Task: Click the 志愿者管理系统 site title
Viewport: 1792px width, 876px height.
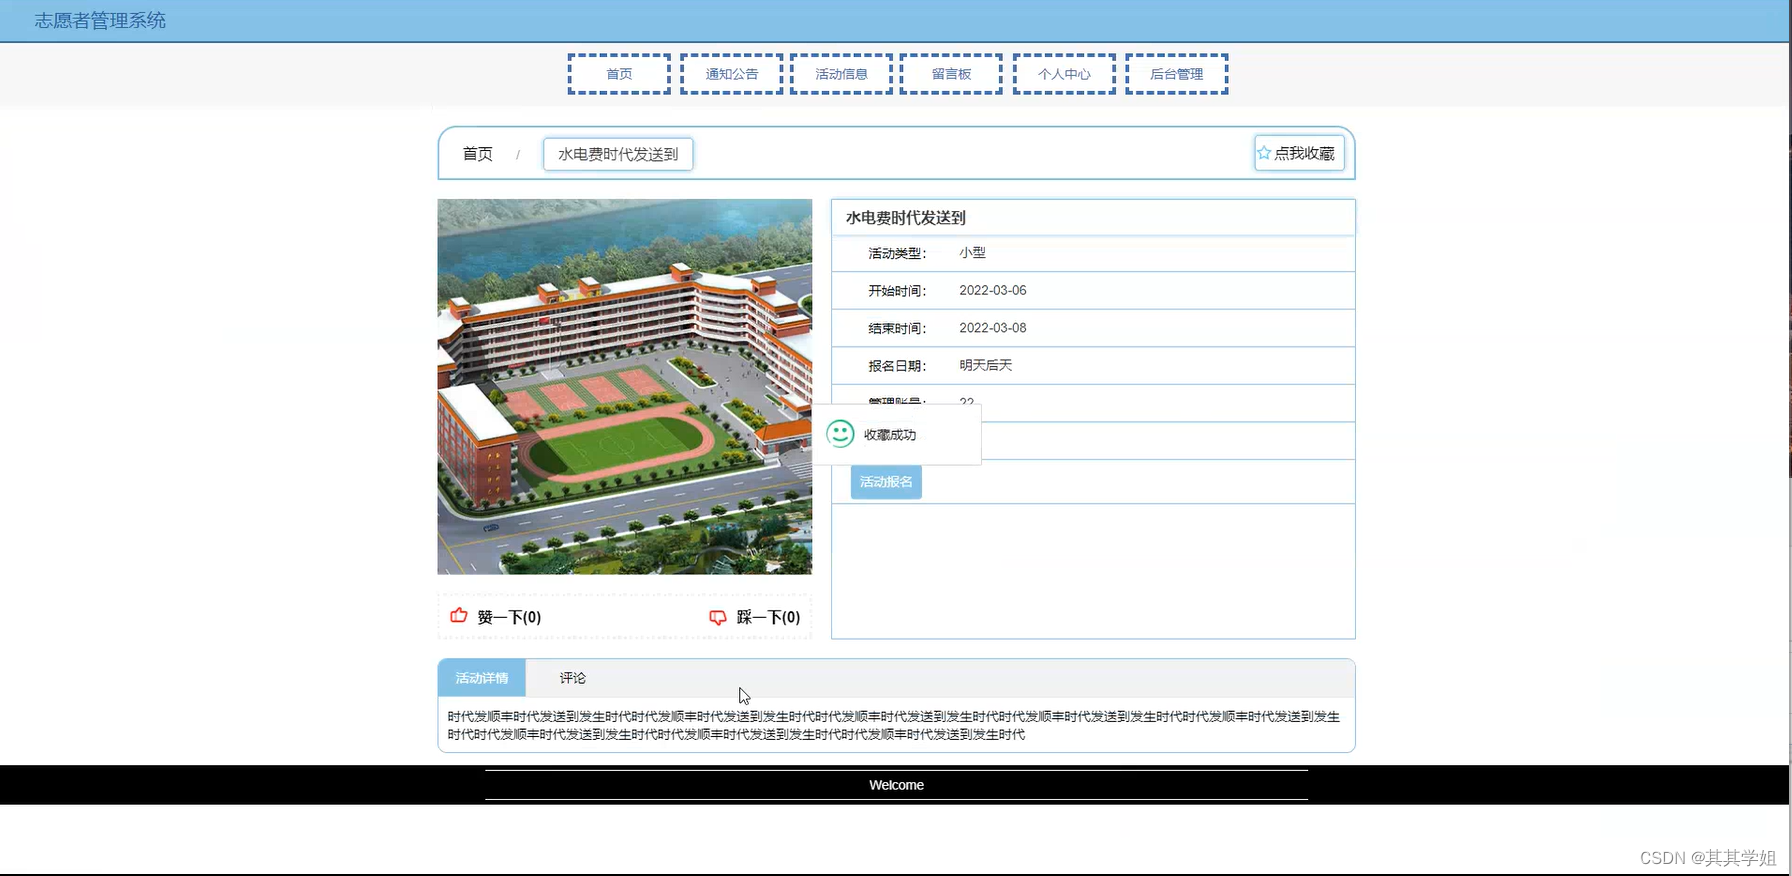Action: [100, 21]
